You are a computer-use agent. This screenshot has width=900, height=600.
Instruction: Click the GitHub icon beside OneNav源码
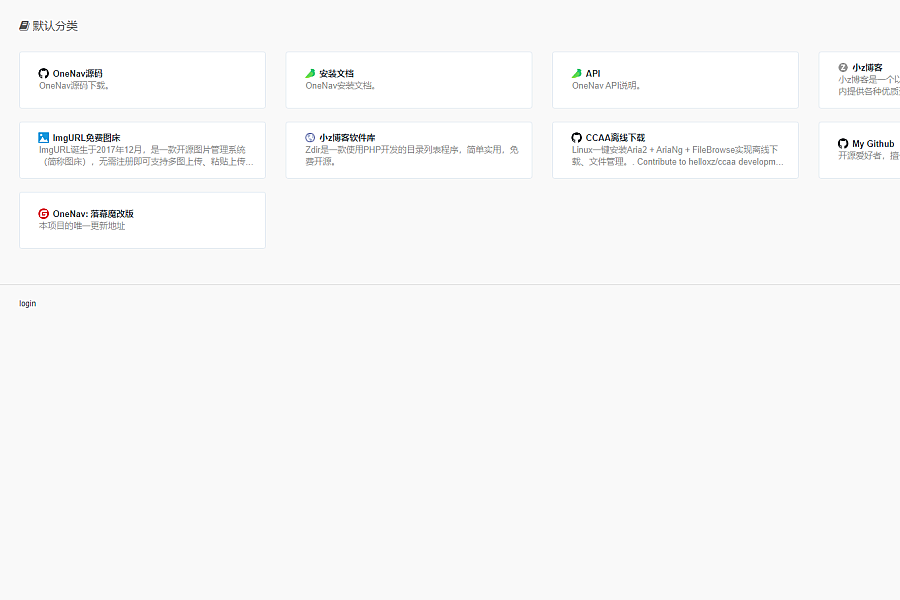[x=44, y=73]
